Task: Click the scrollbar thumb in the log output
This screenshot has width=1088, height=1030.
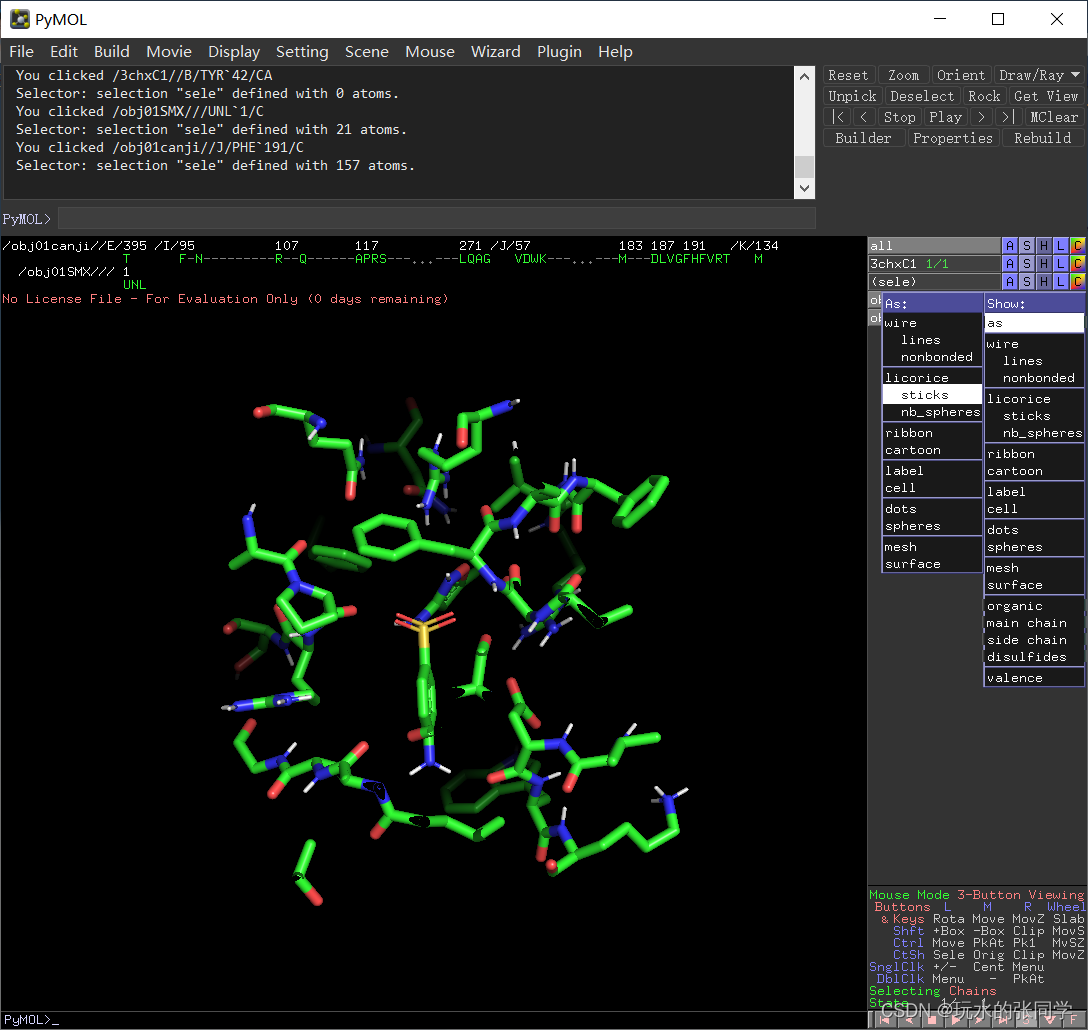Action: point(804,167)
